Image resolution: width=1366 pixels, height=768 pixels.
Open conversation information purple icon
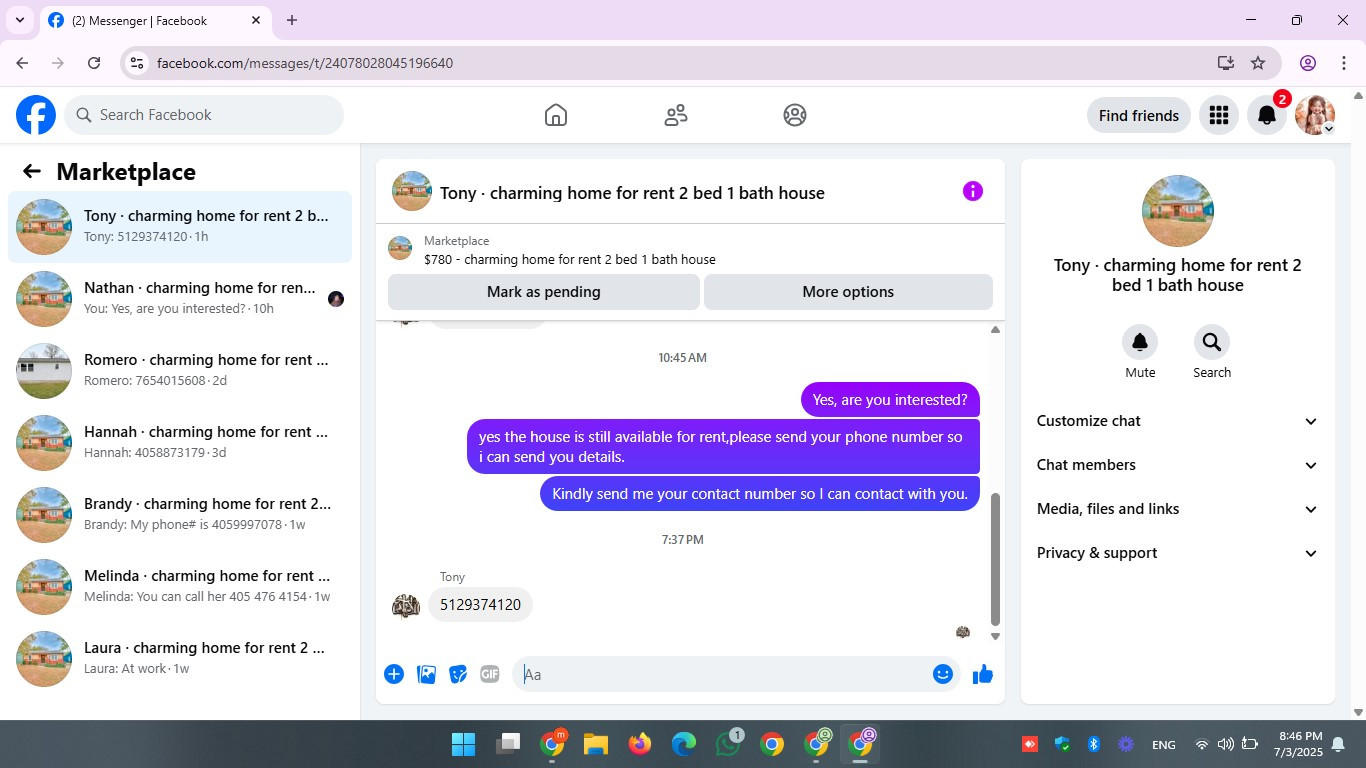pyautogui.click(x=973, y=191)
